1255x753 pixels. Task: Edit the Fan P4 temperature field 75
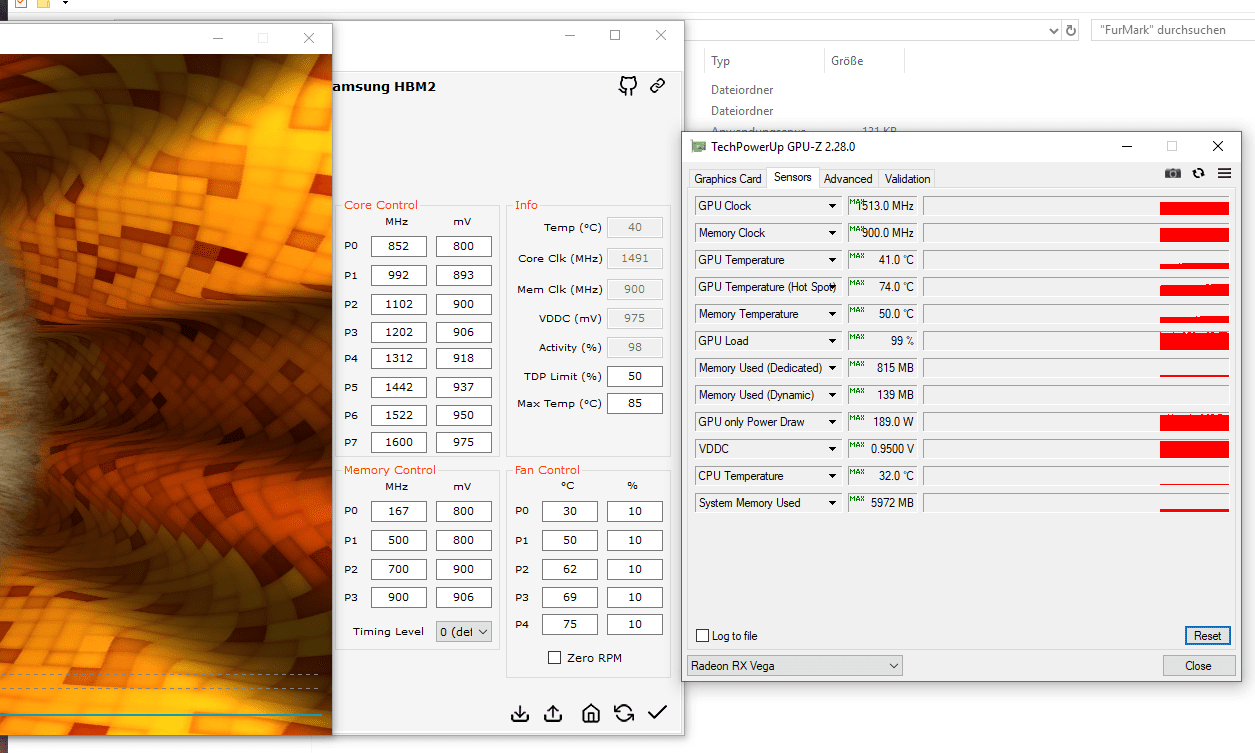[x=570, y=624]
